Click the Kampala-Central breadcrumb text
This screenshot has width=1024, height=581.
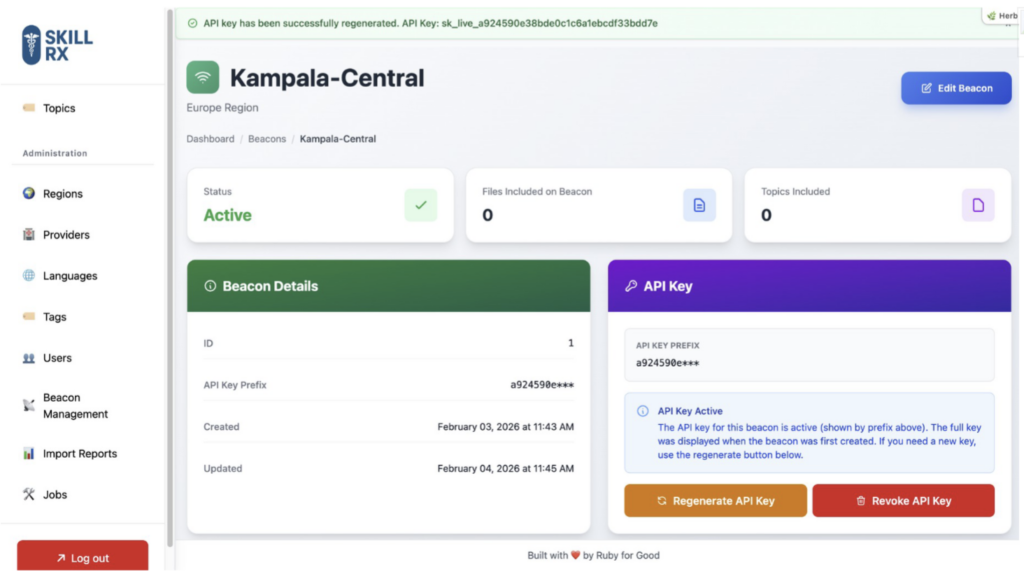[338, 138]
